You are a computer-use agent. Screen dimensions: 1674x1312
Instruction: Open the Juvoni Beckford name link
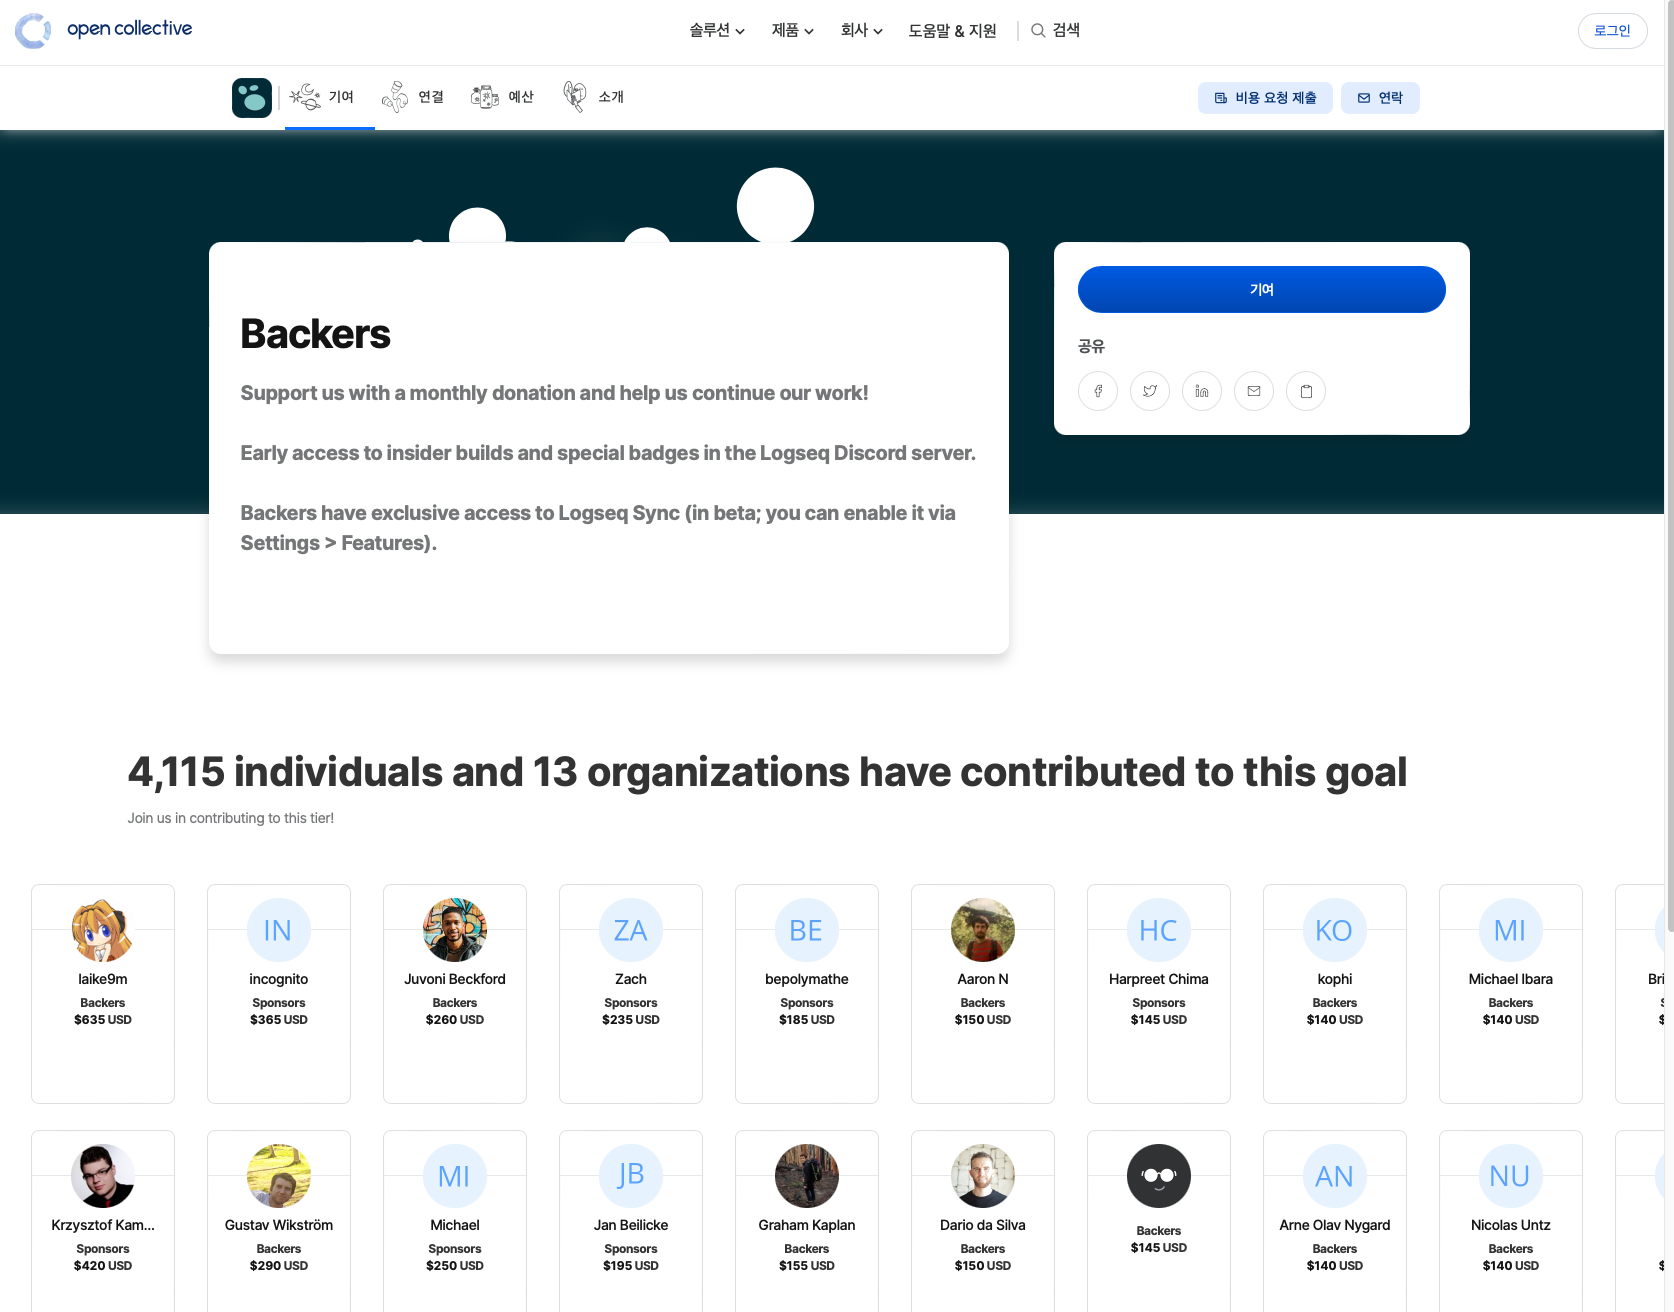[455, 979]
